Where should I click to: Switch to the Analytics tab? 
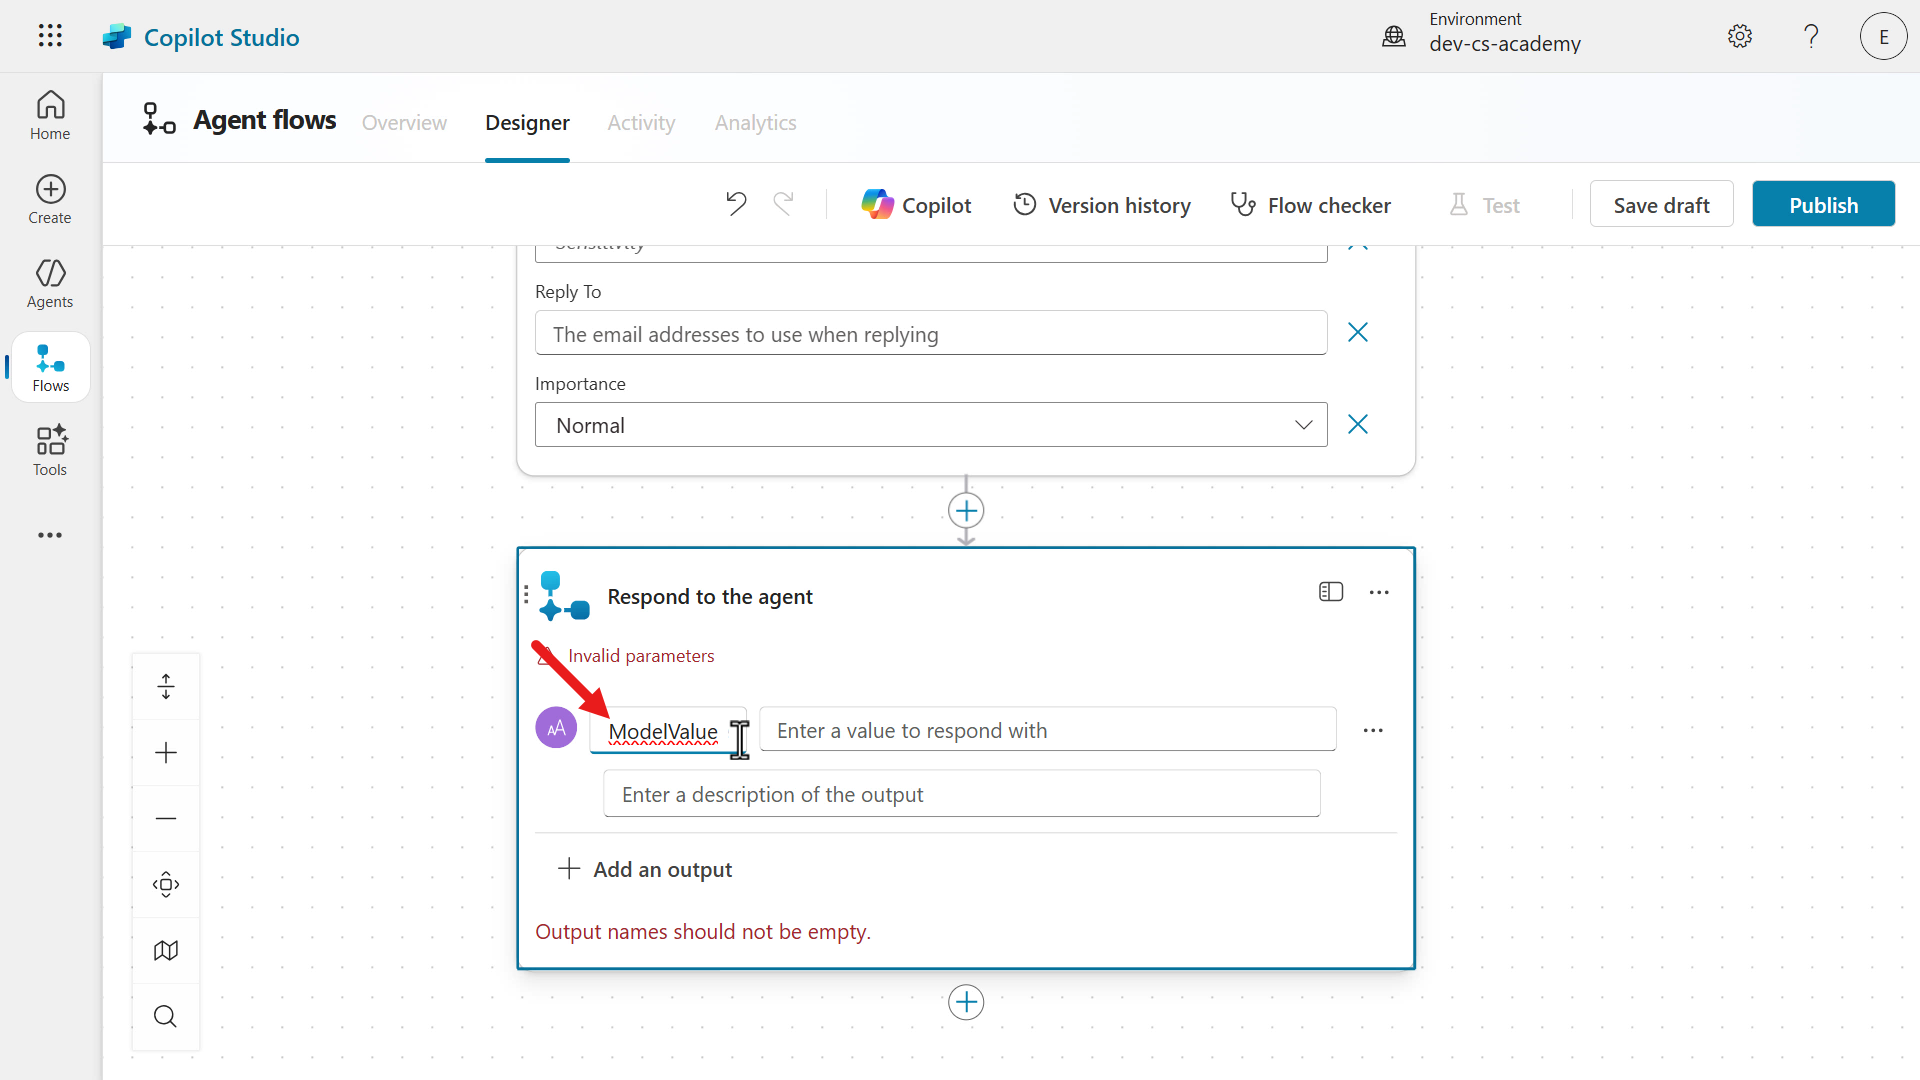pyautogui.click(x=755, y=122)
